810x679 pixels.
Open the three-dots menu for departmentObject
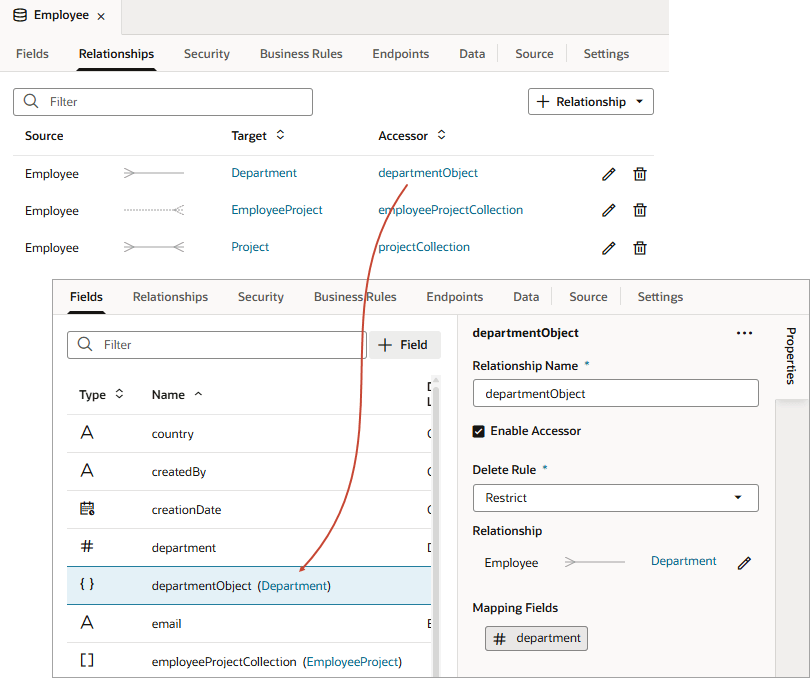pos(744,333)
